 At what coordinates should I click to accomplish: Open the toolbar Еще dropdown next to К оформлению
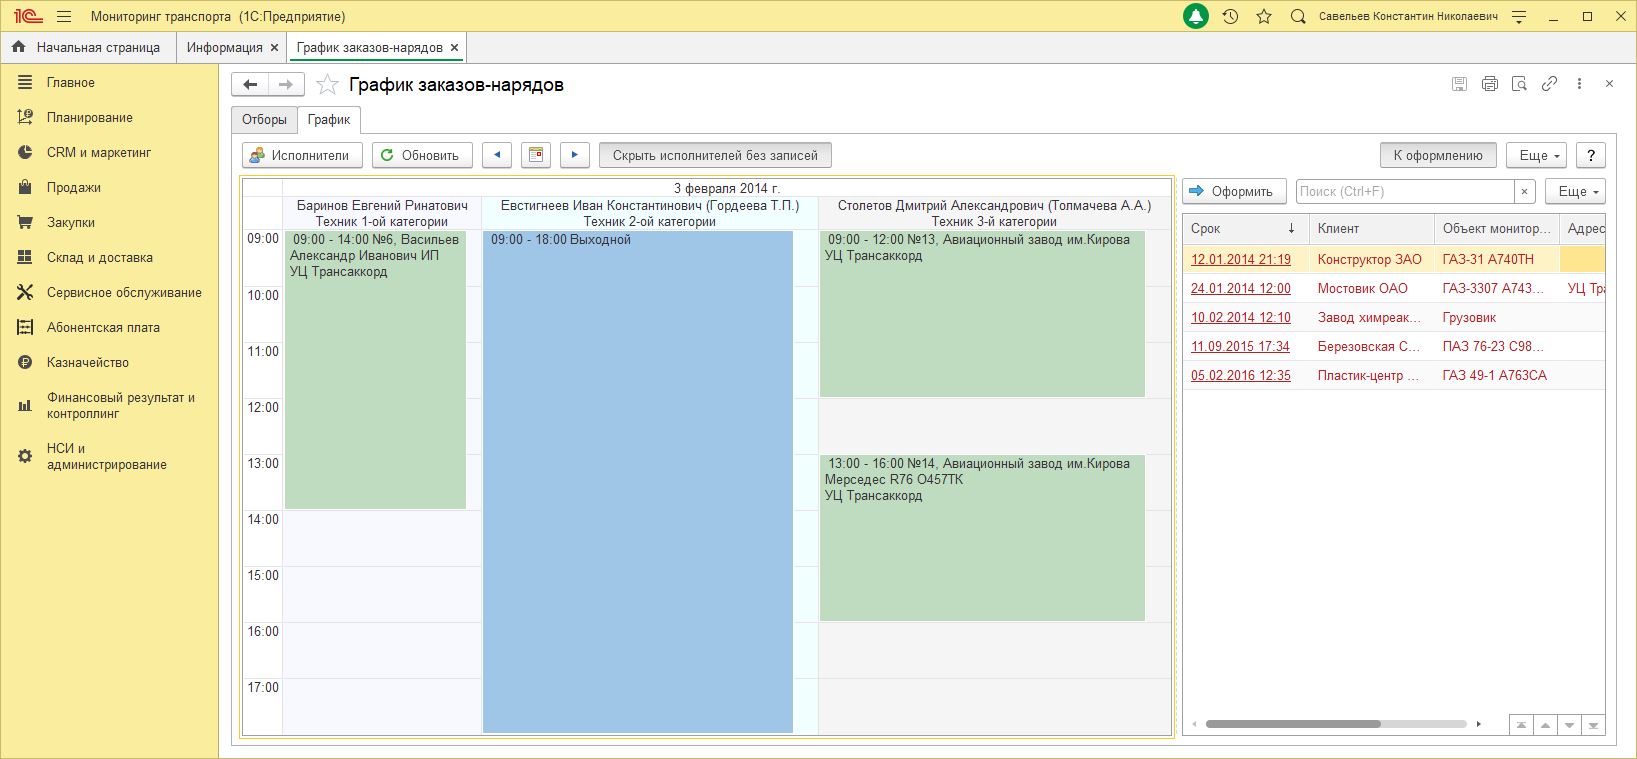click(x=1536, y=155)
